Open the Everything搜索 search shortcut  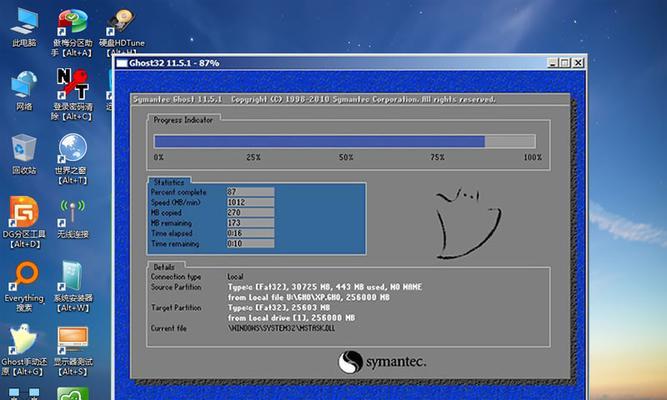coord(24,276)
